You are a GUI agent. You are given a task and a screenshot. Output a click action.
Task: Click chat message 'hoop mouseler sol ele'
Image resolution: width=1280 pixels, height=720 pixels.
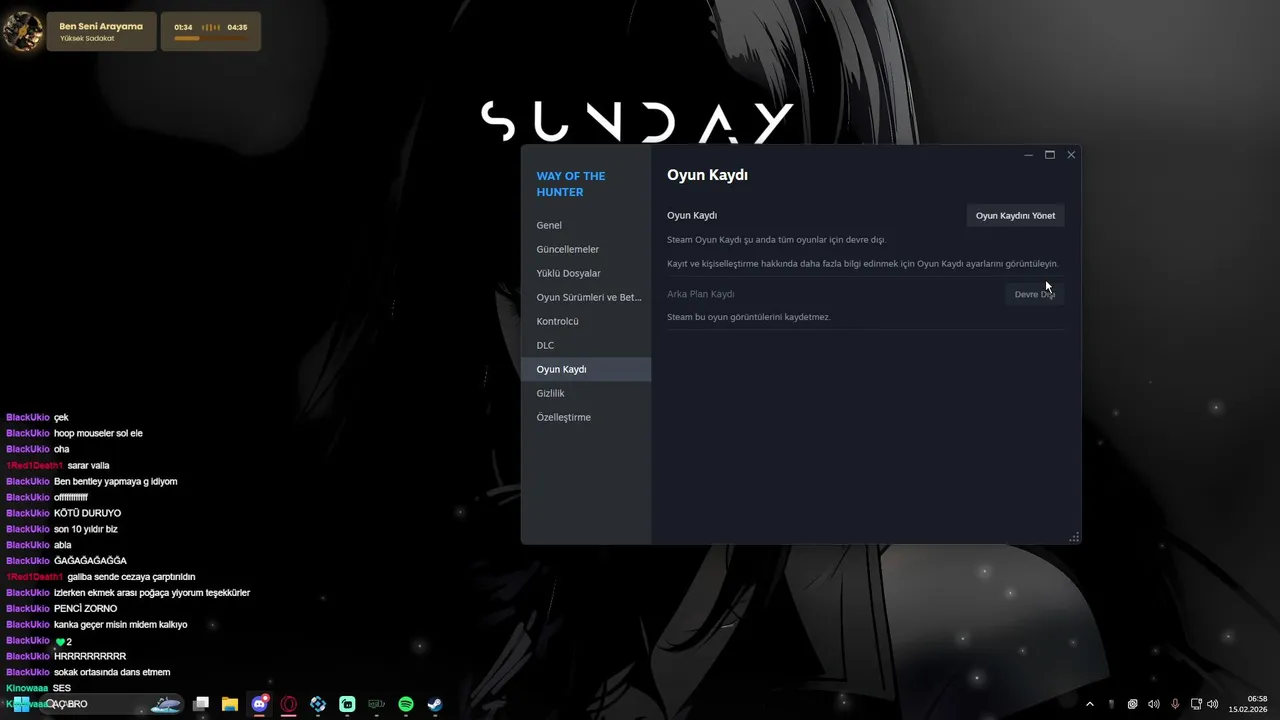(x=98, y=433)
